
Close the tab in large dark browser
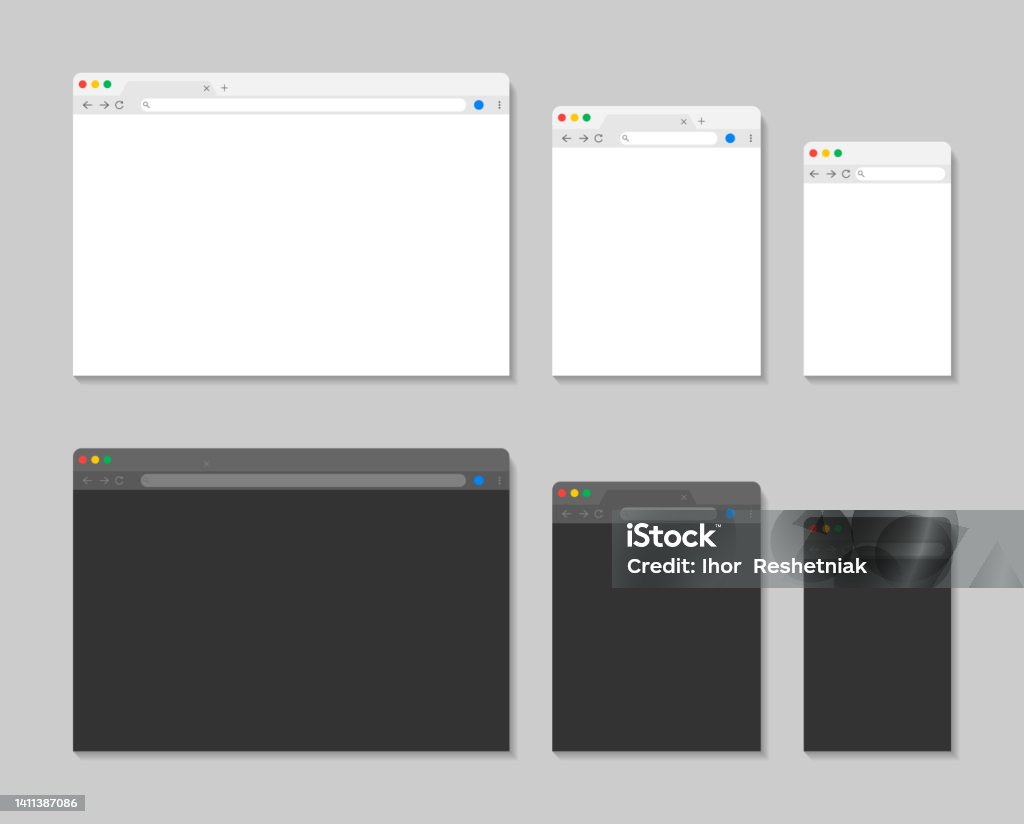tap(206, 464)
